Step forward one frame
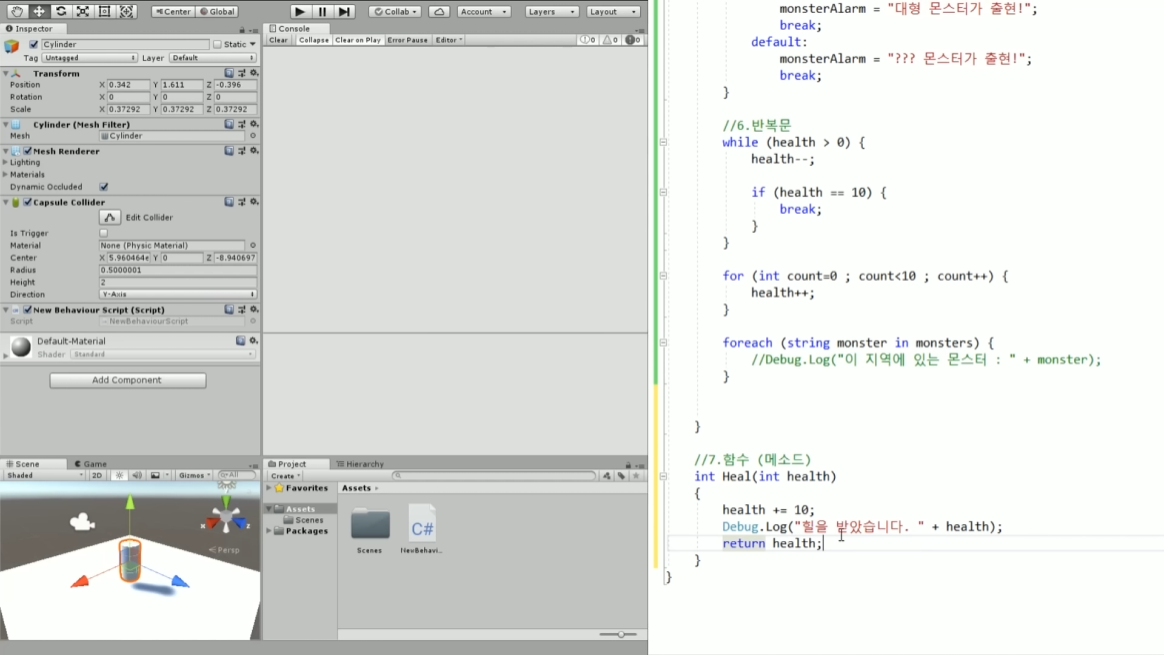The image size is (1164, 655). (x=344, y=11)
